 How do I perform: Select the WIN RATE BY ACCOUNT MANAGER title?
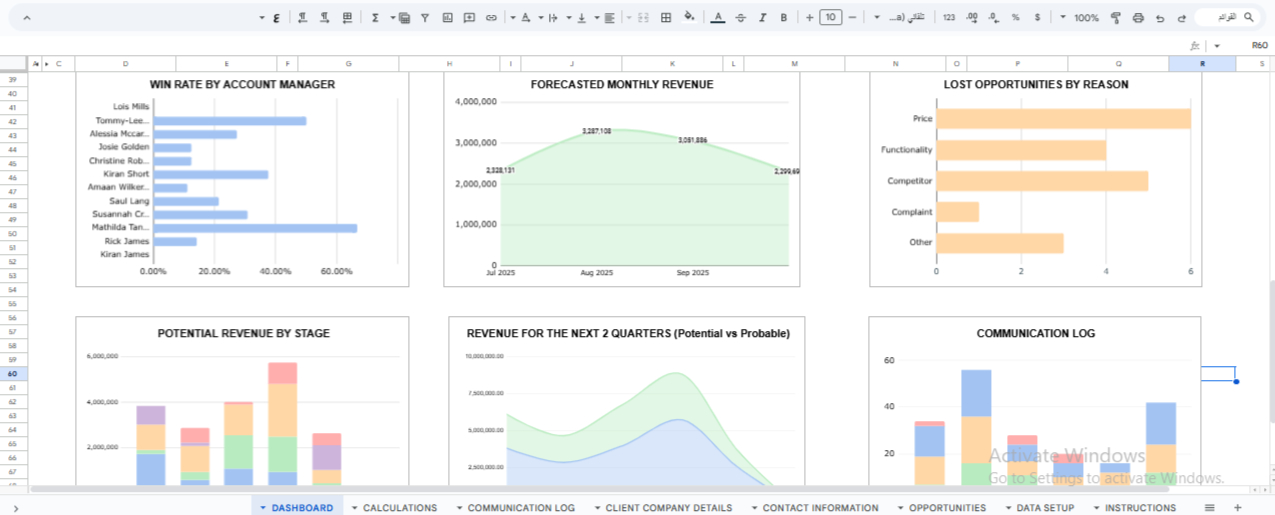[x=242, y=85]
